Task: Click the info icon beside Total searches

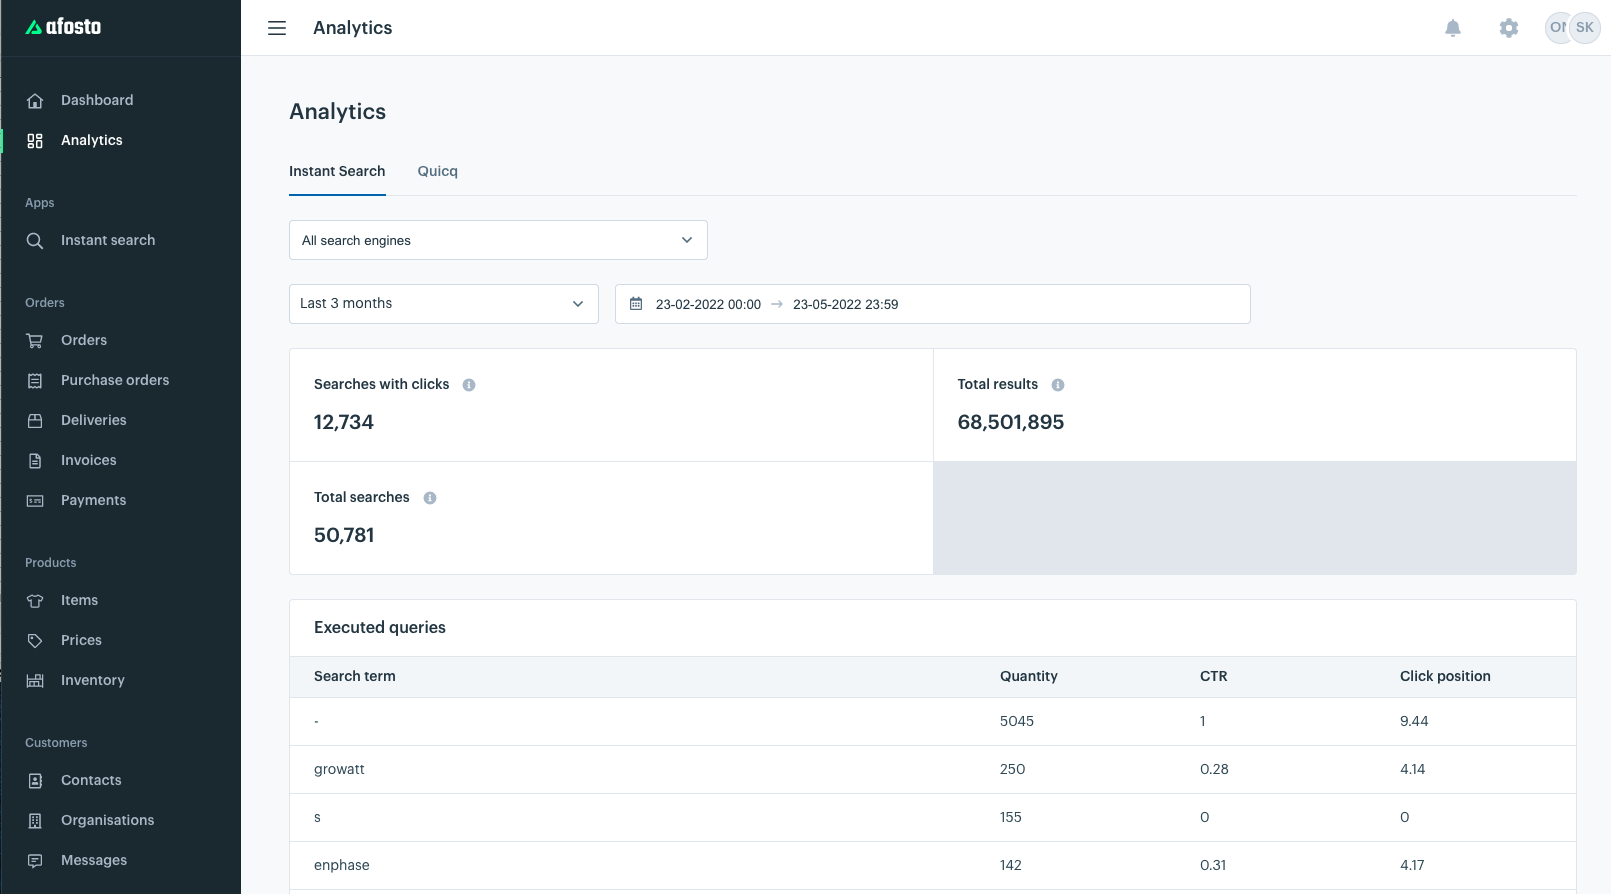Action: pyautogui.click(x=430, y=498)
